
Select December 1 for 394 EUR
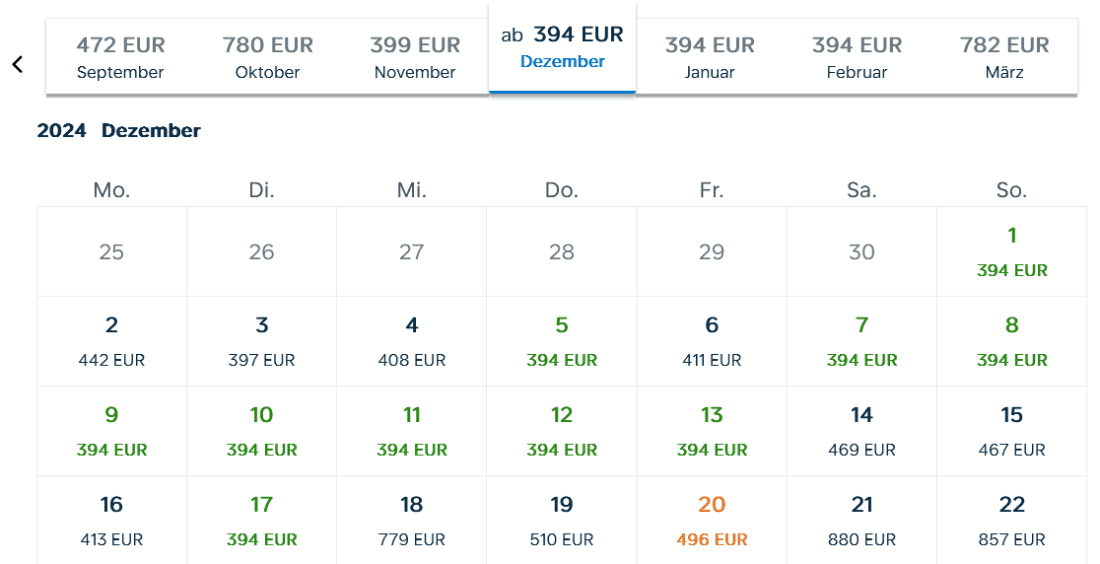[1012, 251]
